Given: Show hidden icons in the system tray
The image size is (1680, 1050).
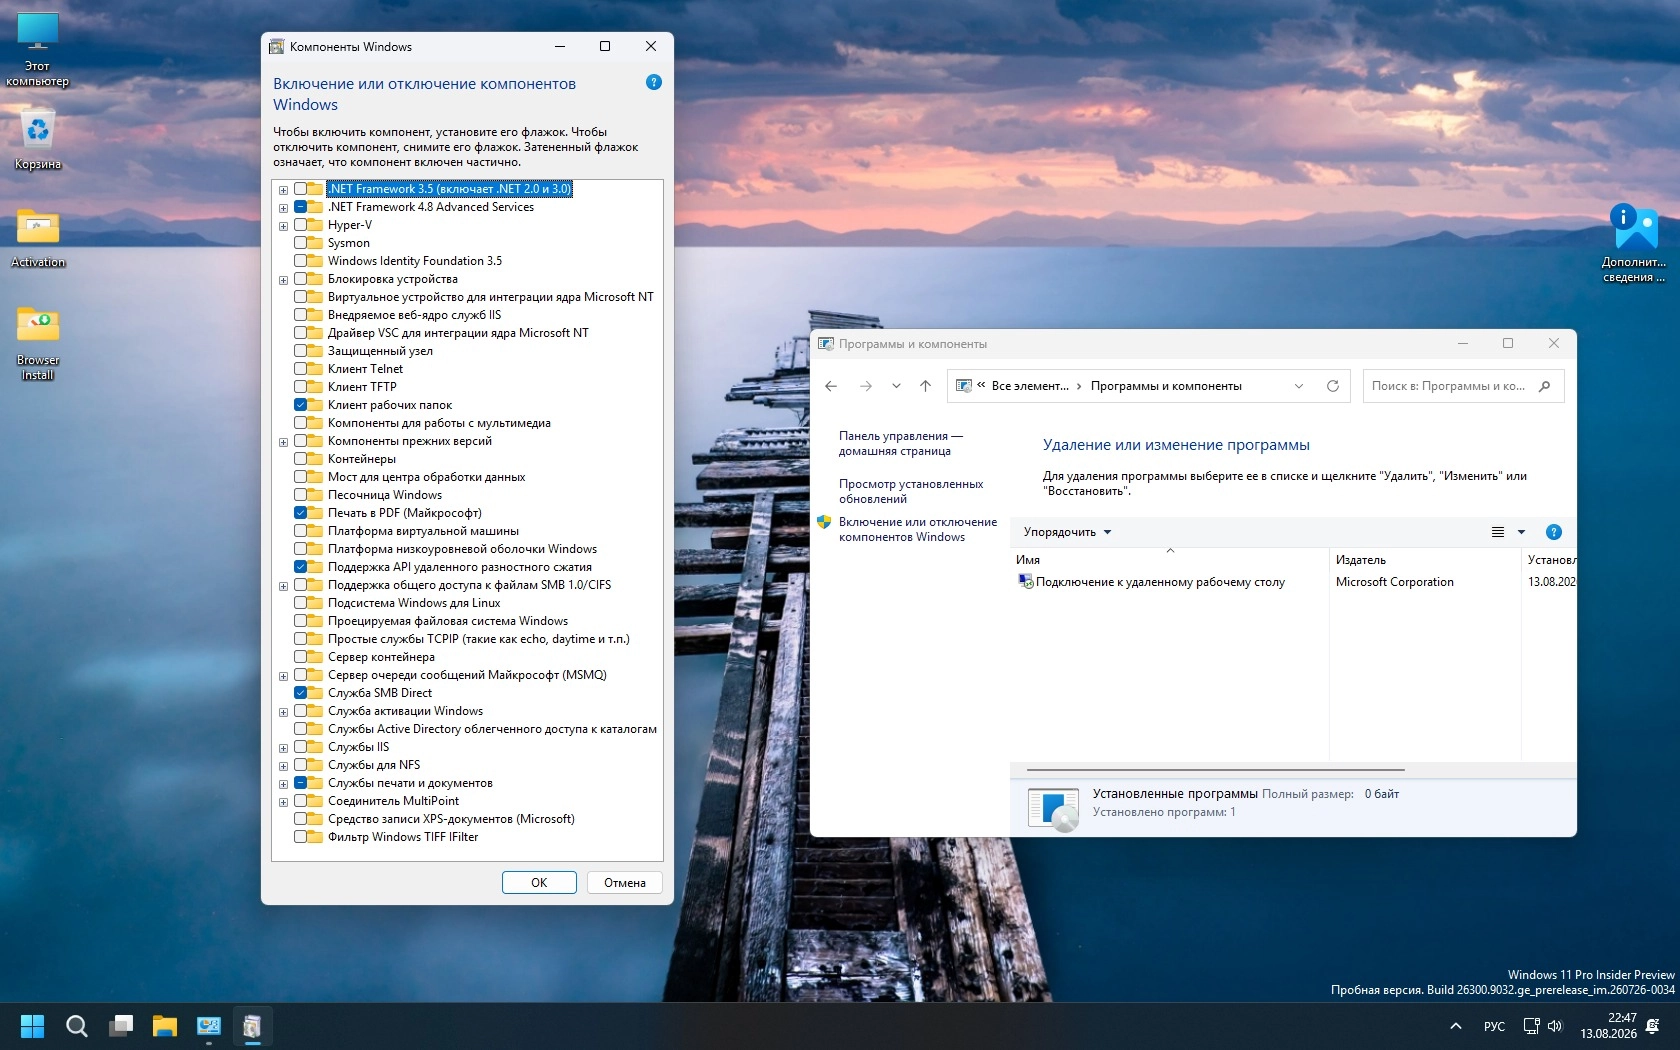Looking at the screenshot, I should pyautogui.click(x=1456, y=1026).
